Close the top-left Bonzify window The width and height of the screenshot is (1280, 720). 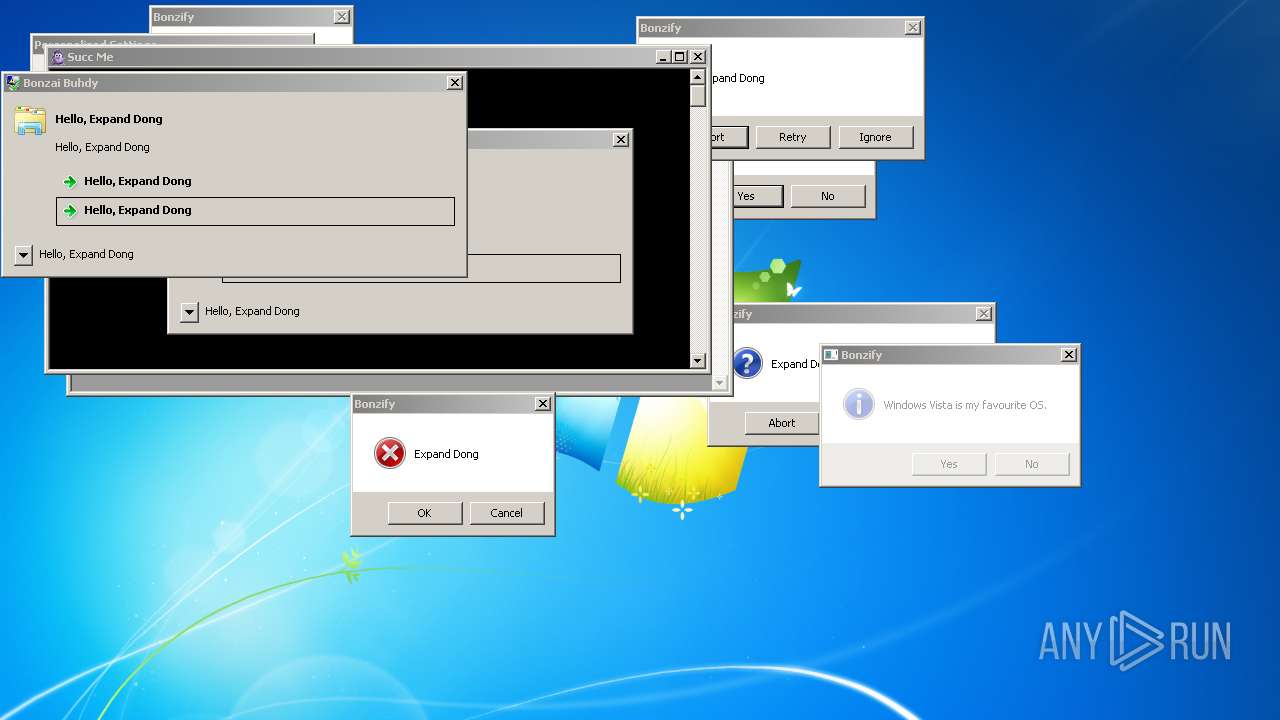tap(342, 17)
